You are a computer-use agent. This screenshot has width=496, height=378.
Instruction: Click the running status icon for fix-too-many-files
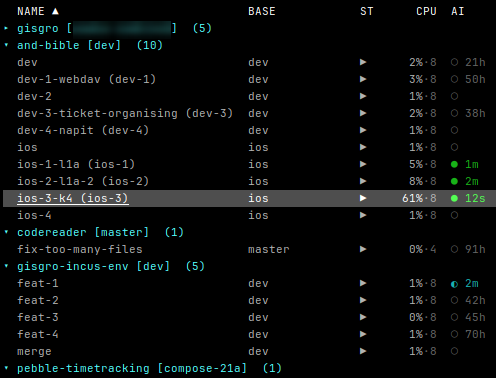pyautogui.click(x=363, y=249)
